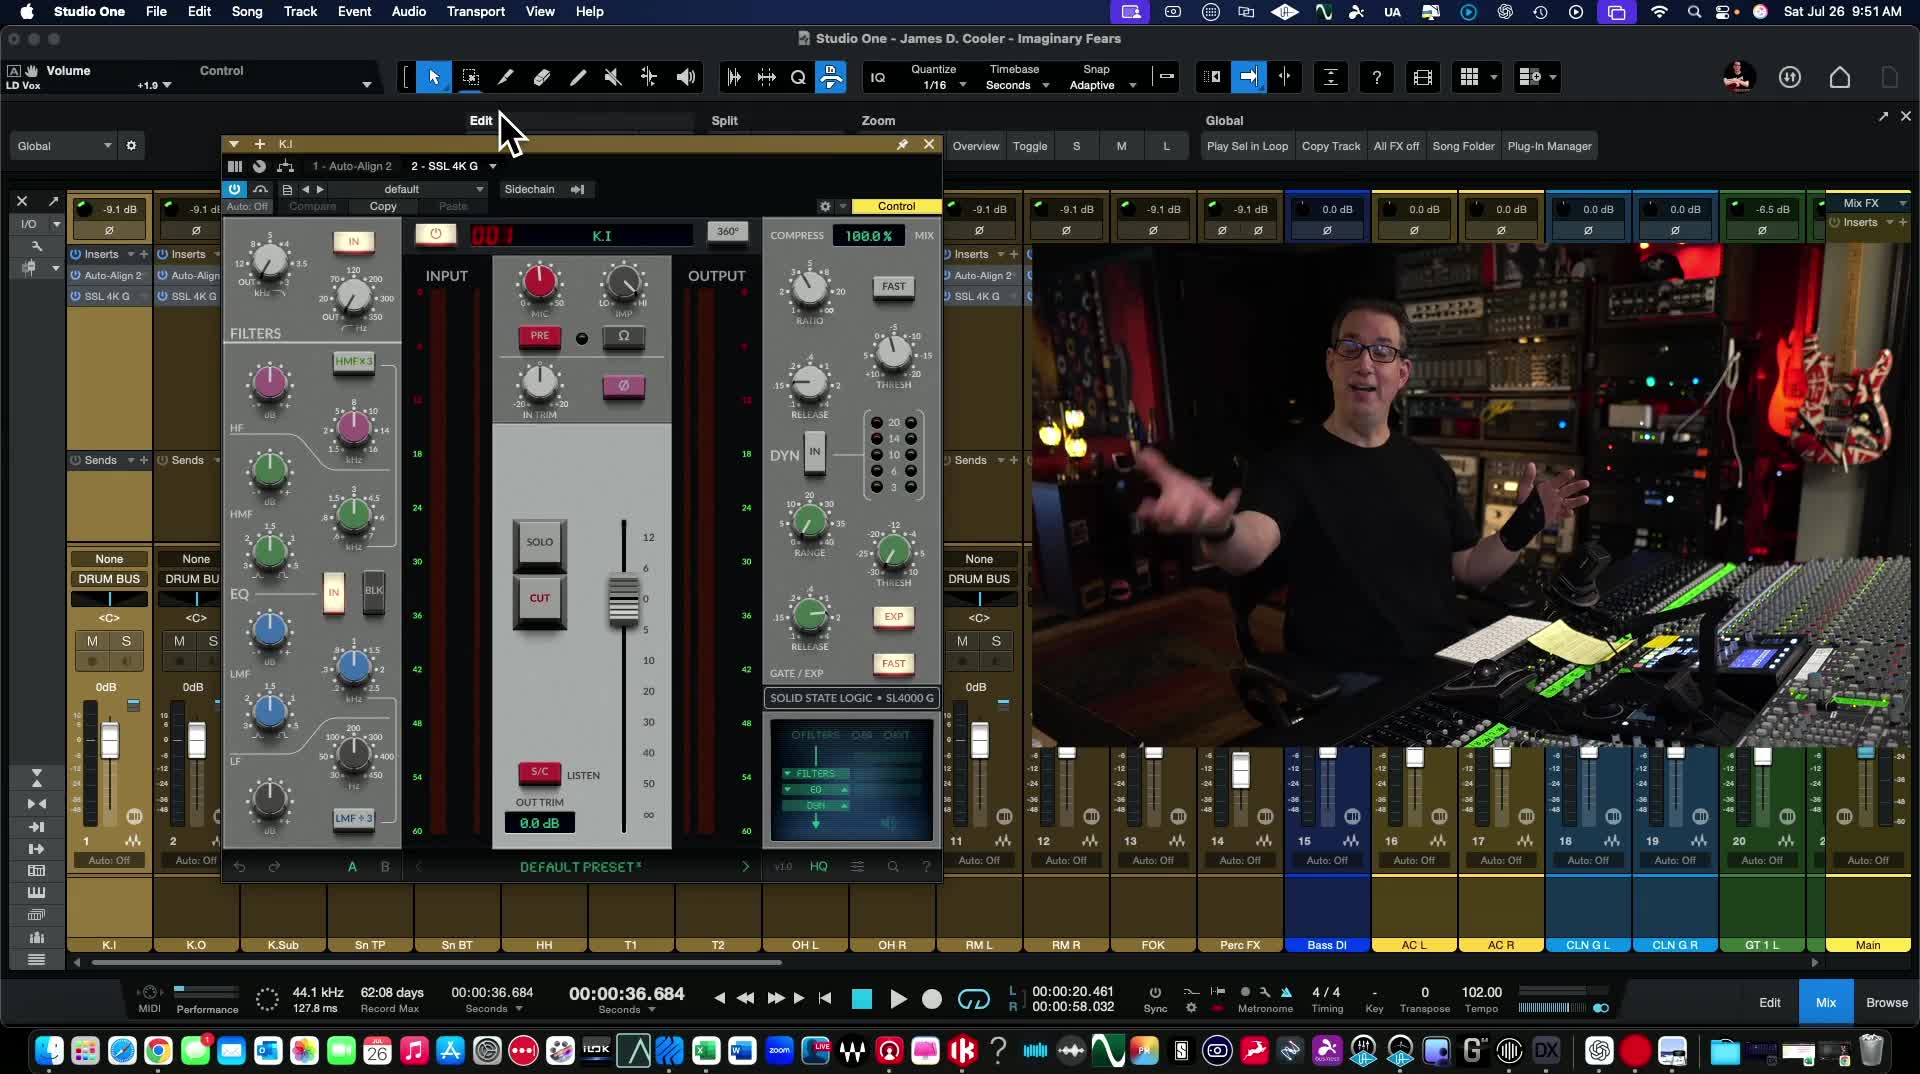
Task: Click the SSL channel output fader
Action: (623, 600)
